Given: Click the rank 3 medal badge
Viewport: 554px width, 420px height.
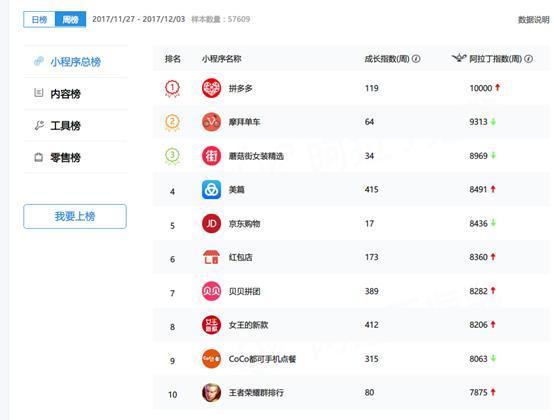Looking at the screenshot, I should tap(172, 156).
